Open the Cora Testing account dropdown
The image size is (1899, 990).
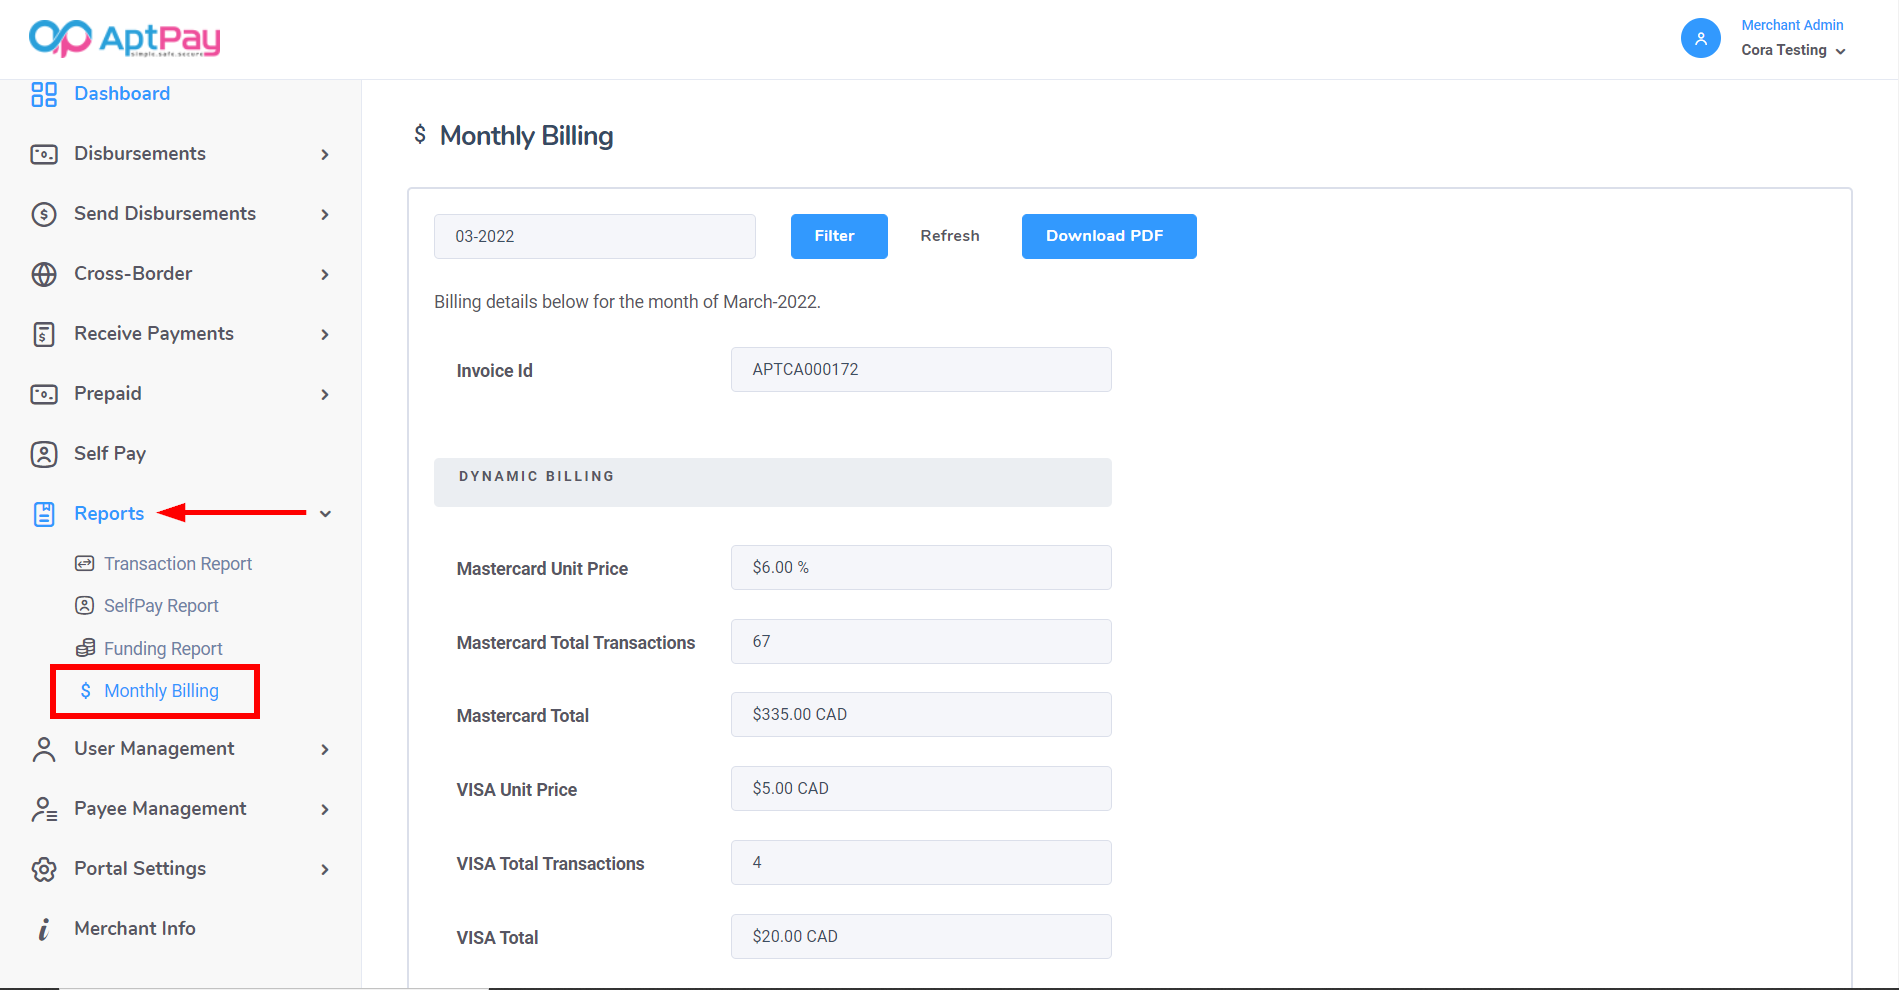(1793, 50)
